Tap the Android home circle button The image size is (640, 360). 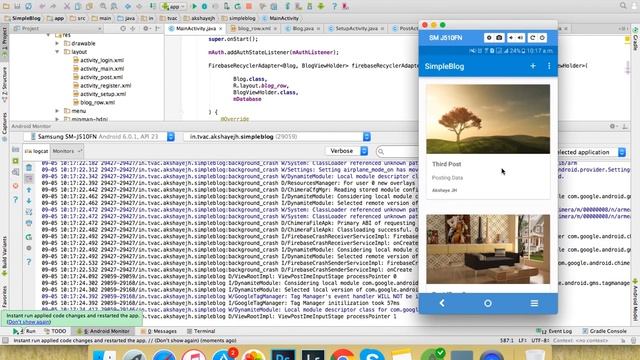click(488, 303)
